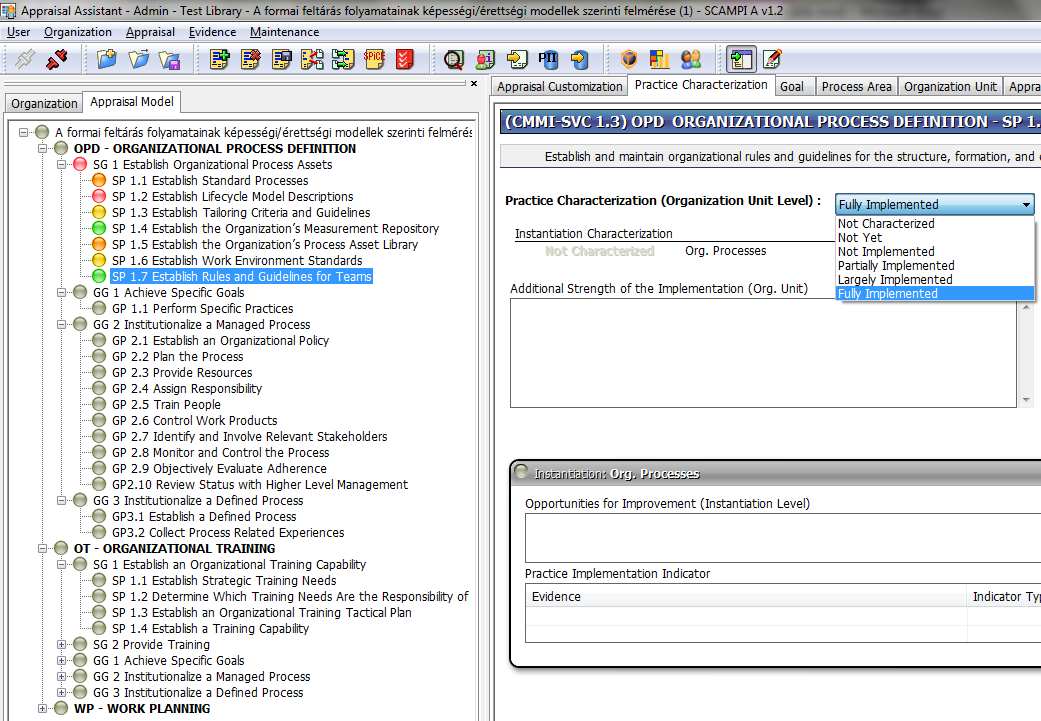Click the magnifier search icon
This screenshot has width=1041, height=721.
tap(454, 59)
